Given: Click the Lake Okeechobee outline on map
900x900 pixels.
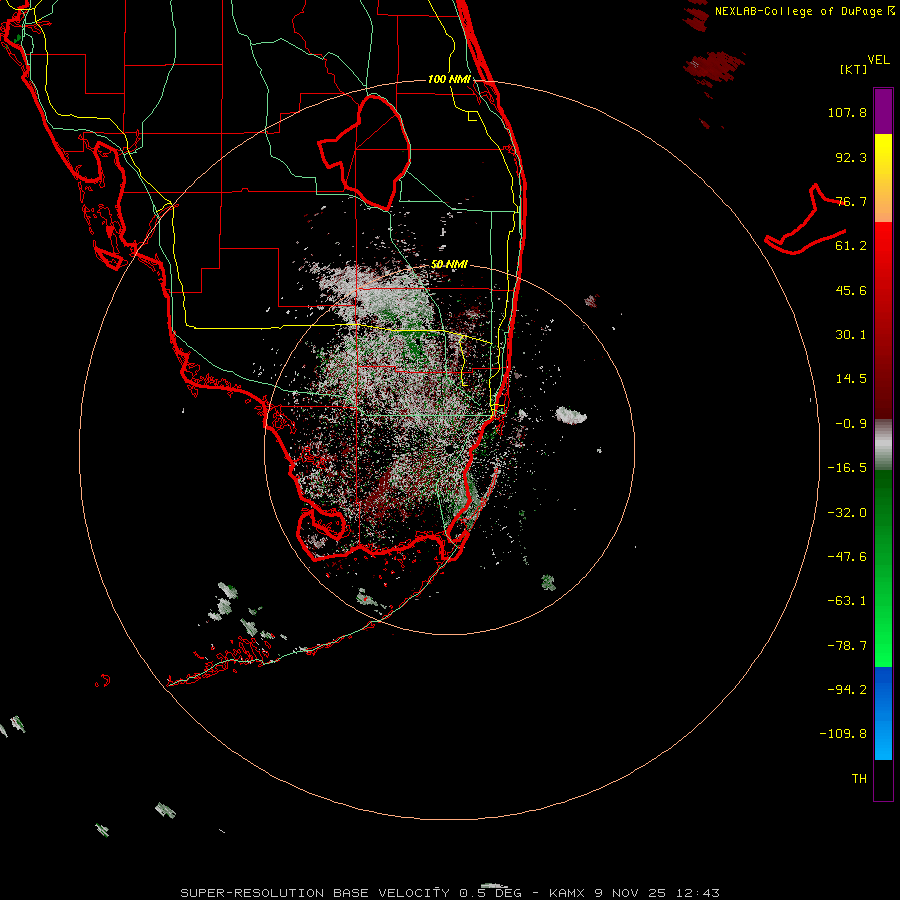Looking at the screenshot, I should tap(365, 152).
